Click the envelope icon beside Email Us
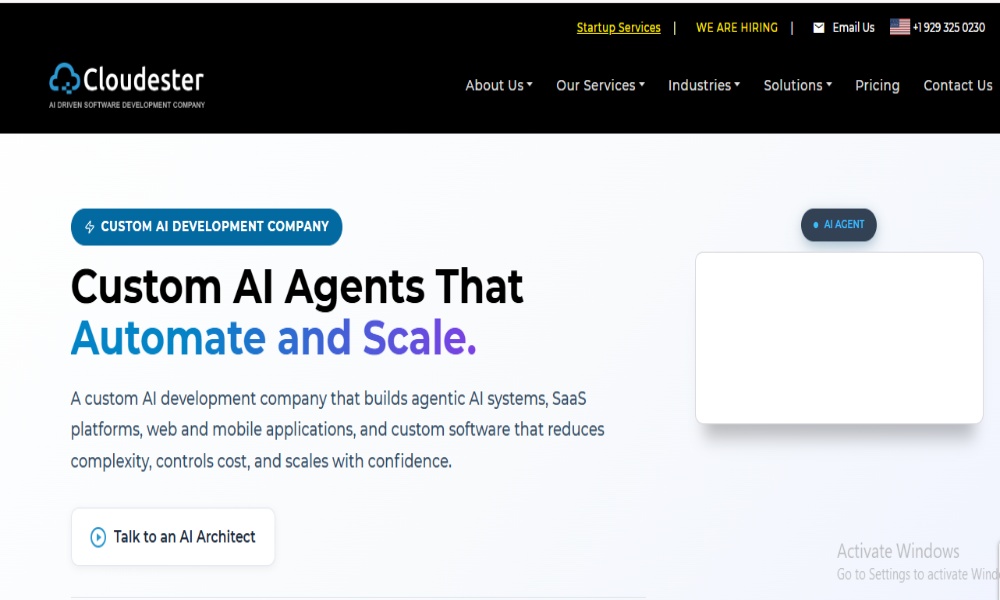Screen dimensions: 1000x600 [819, 28]
